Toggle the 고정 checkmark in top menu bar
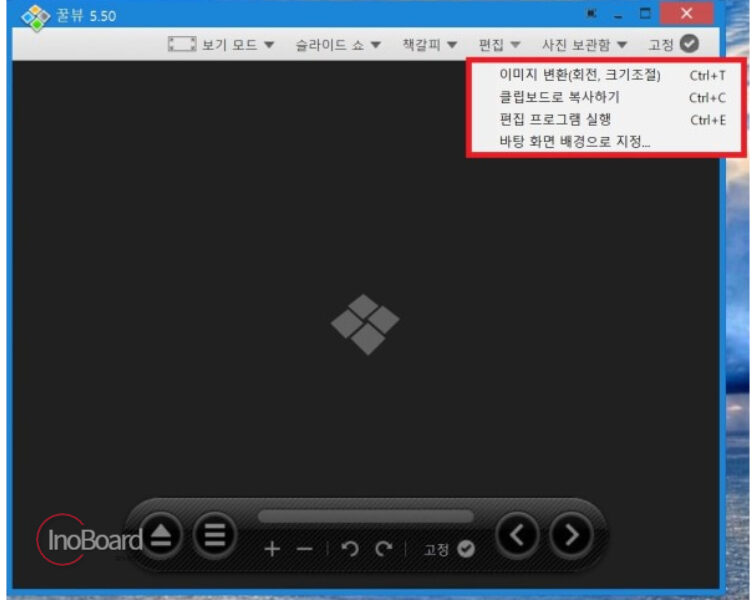The width and height of the screenshot is (756, 600). click(x=689, y=44)
